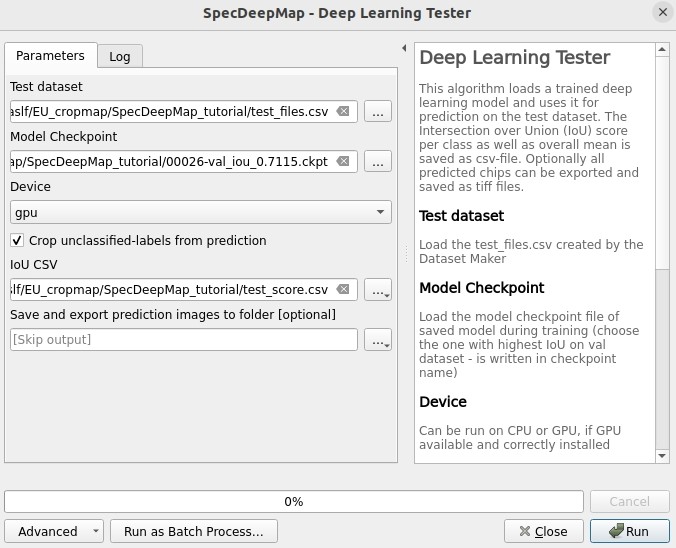676x548 pixels.
Task: Toggle Crop unclassified-labels from prediction
Action: 17,240
